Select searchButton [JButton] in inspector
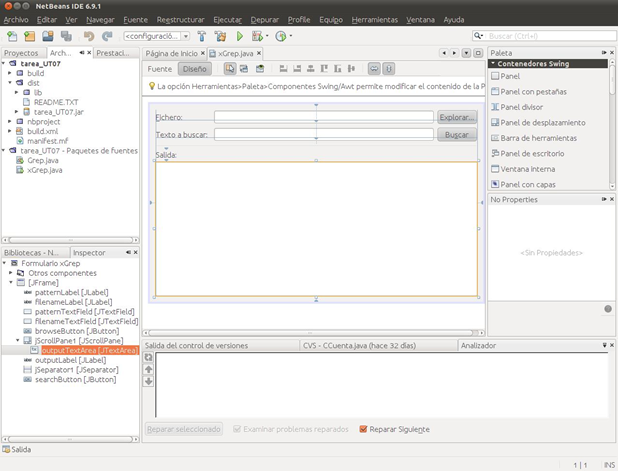Image resolution: width=618 pixels, height=471 pixels. 75,379
